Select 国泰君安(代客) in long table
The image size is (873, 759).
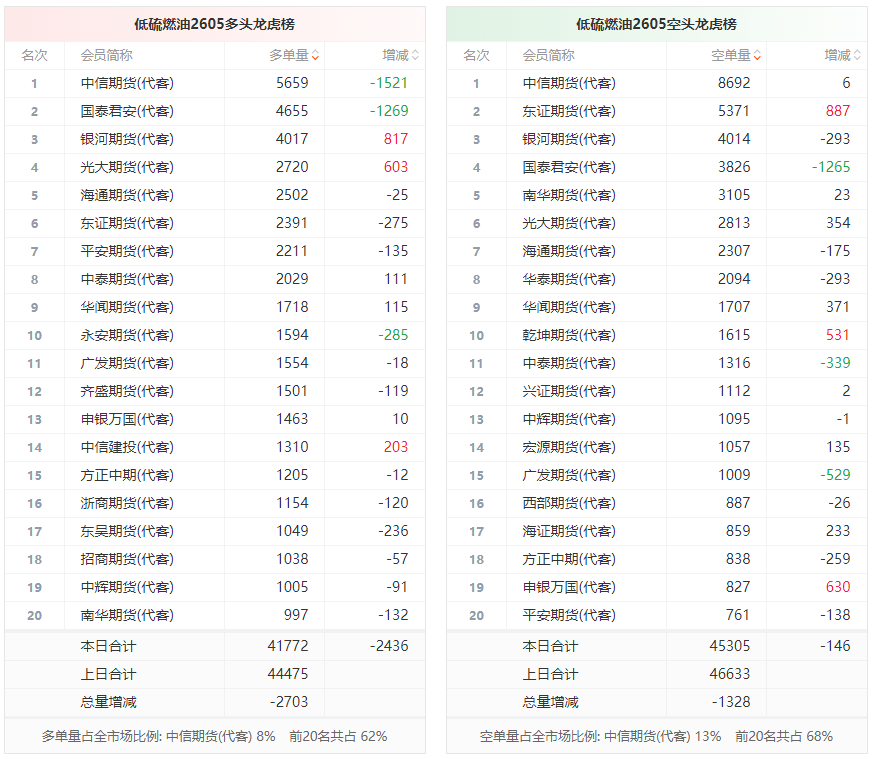[127, 111]
